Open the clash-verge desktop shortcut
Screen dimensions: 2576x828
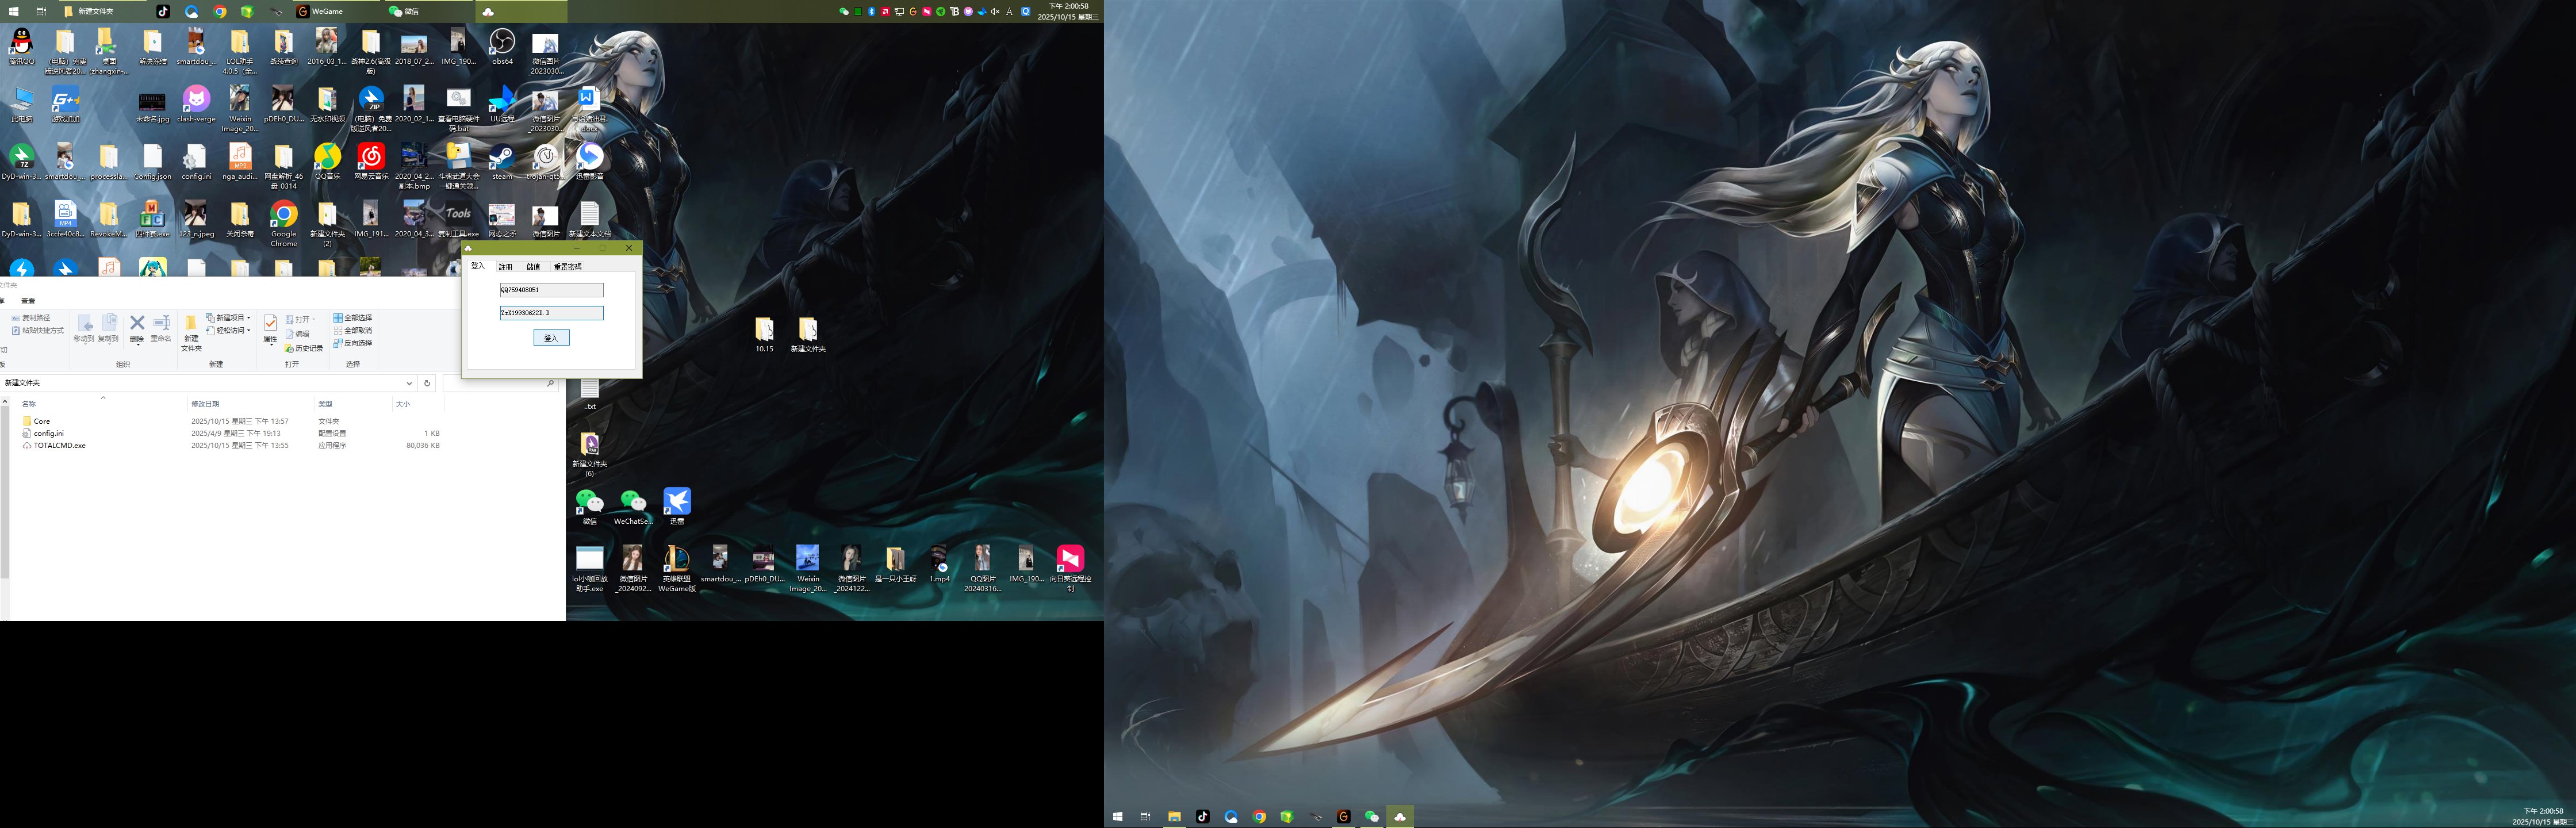pyautogui.click(x=196, y=100)
